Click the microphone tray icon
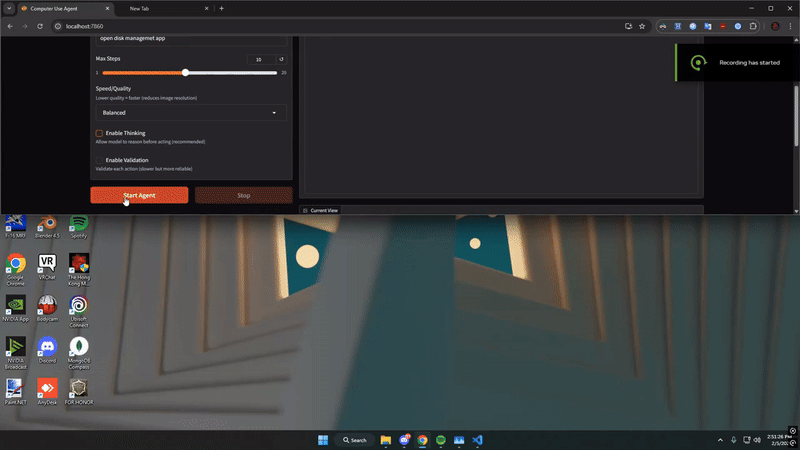 (x=734, y=440)
